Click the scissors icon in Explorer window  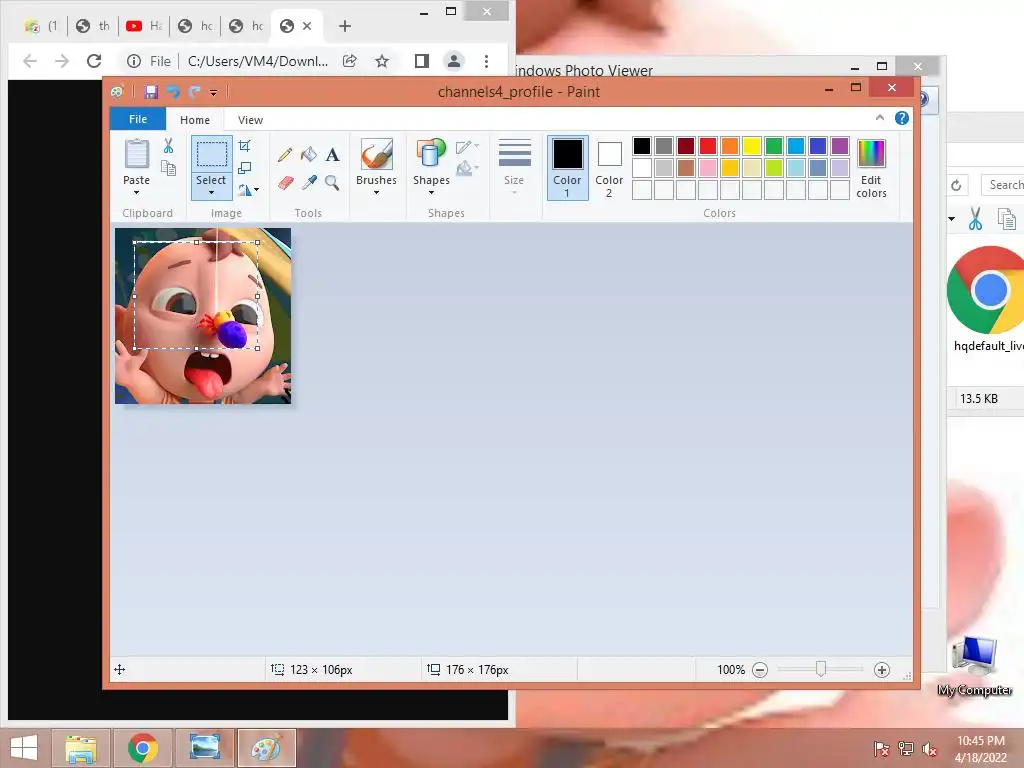click(x=976, y=219)
